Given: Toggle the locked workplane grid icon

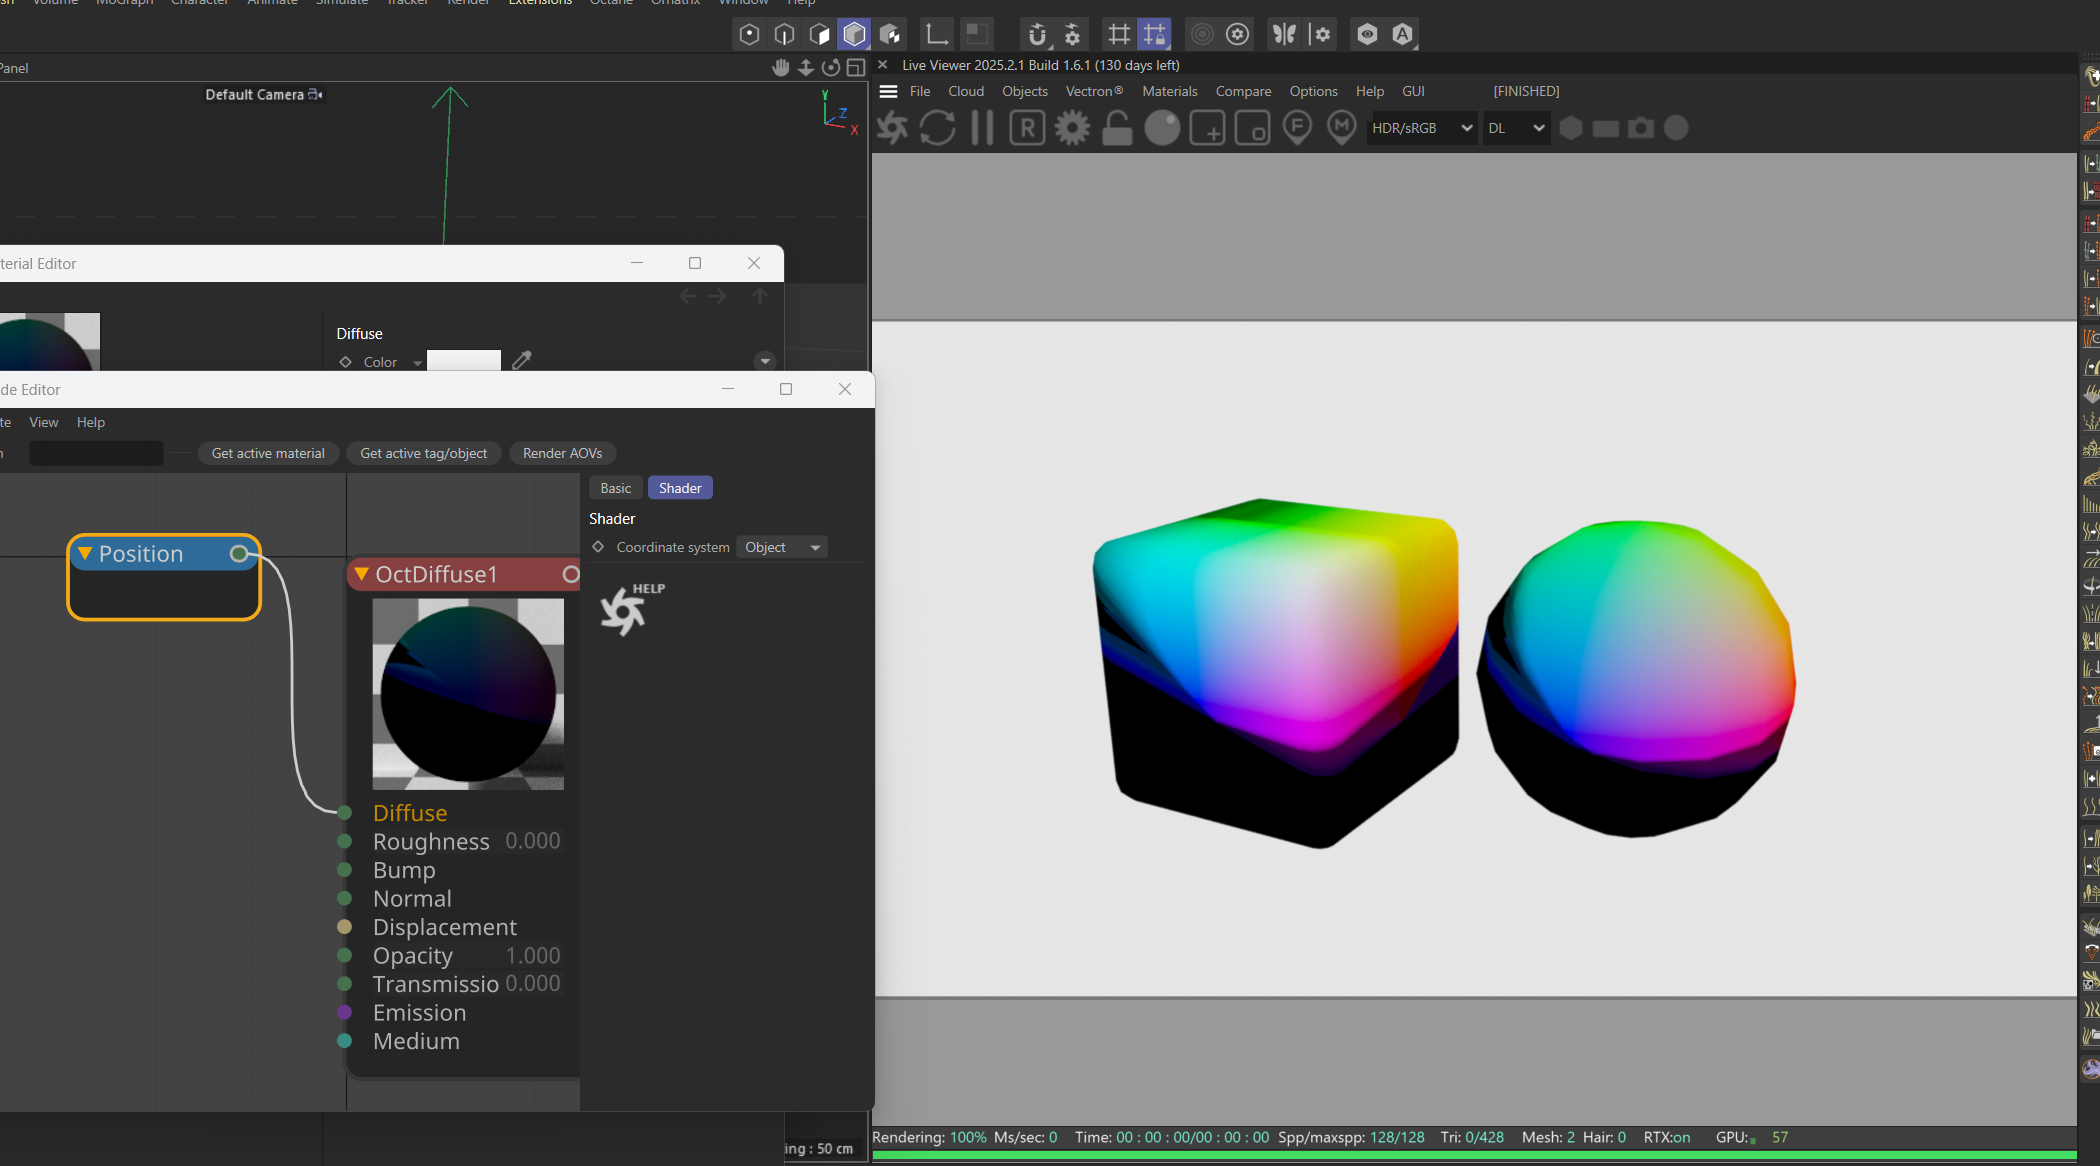Looking at the screenshot, I should 1154,35.
